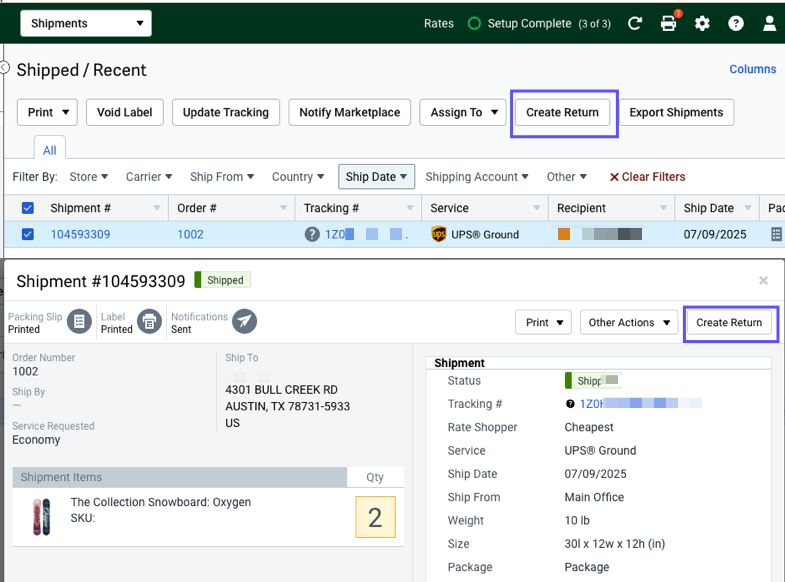Open the Rates menu item
Viewport: 785px width, 582px height.
(x=438, y=23)
